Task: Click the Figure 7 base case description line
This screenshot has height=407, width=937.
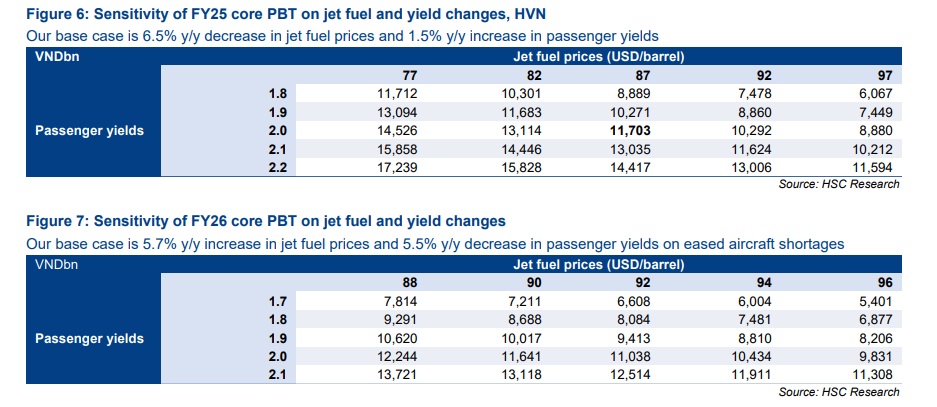Action: (435, 243)
